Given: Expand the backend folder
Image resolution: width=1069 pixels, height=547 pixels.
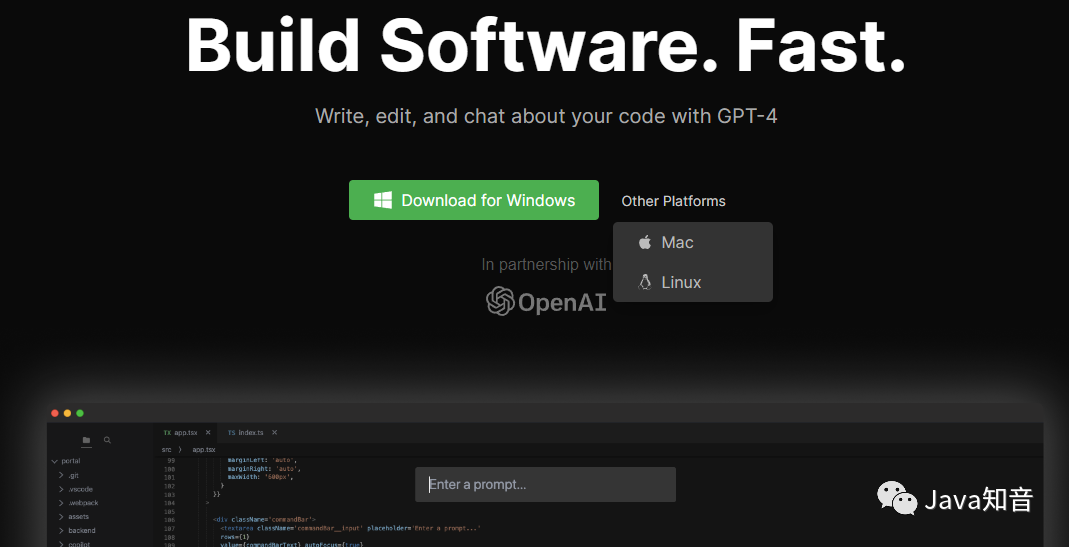Looking at the screenshot, I should 61,530.
